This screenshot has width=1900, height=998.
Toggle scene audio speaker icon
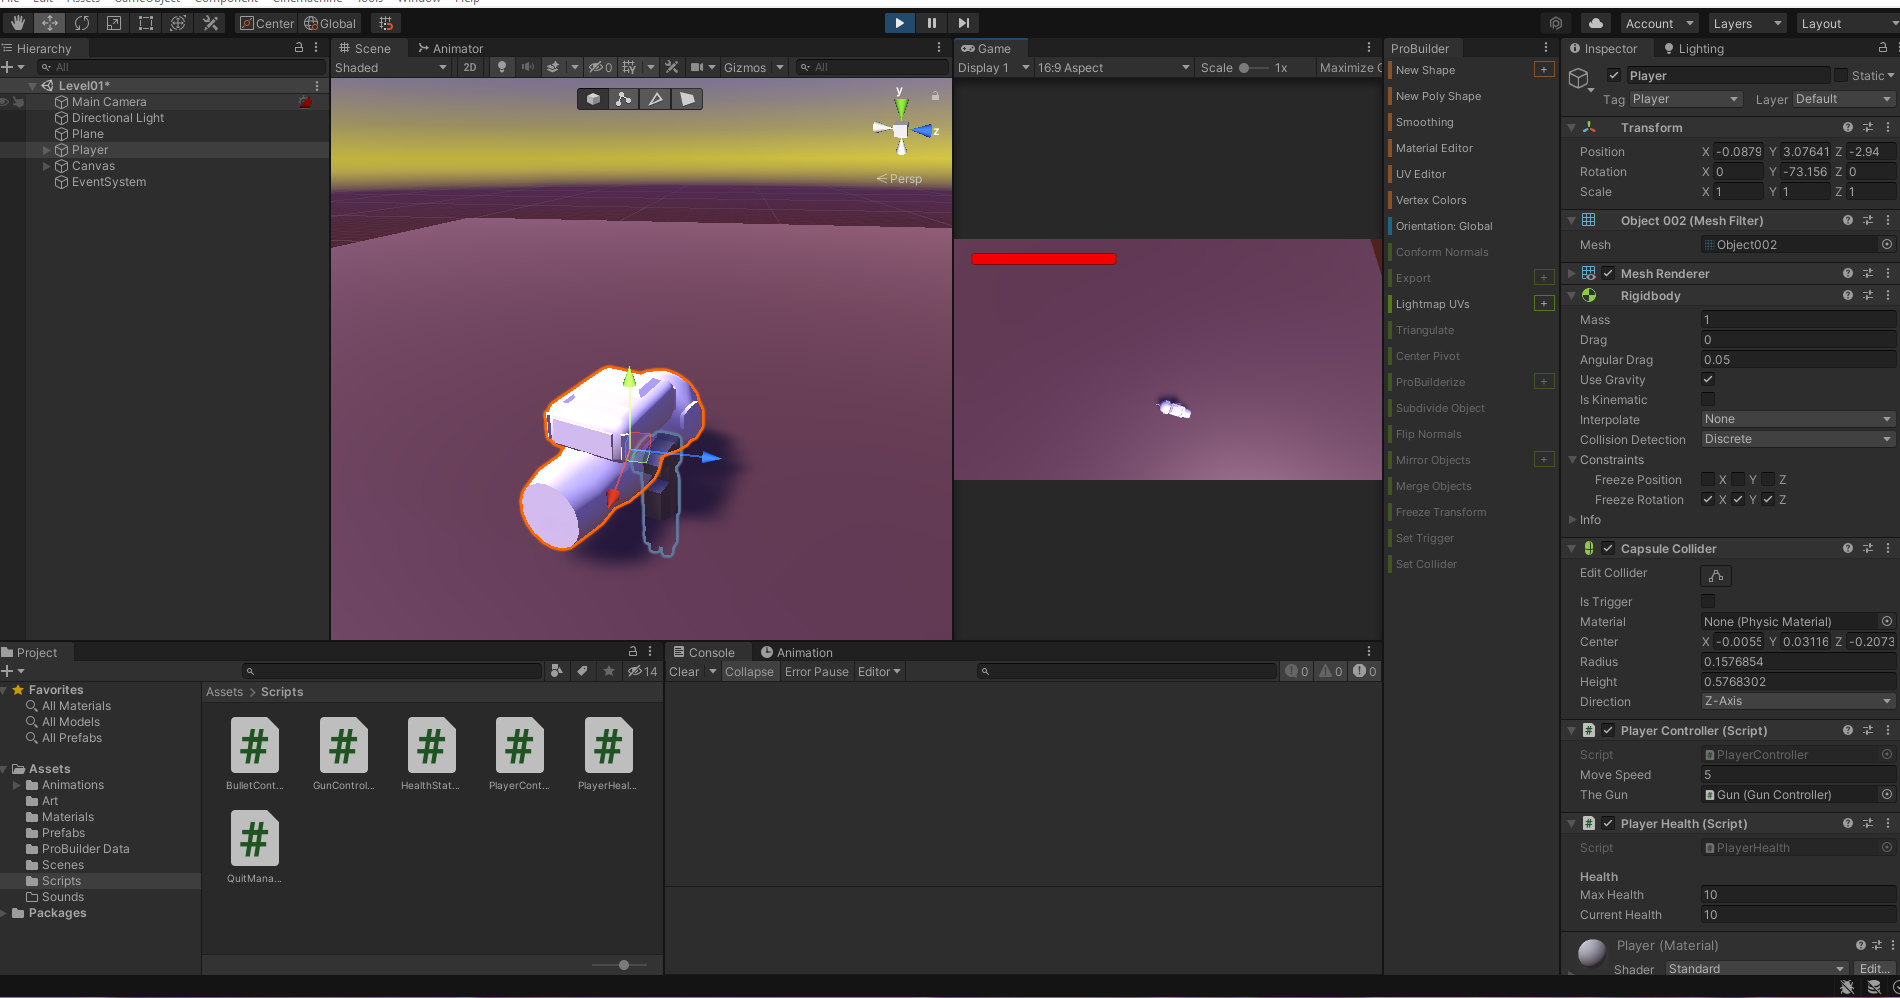point(528,67)
